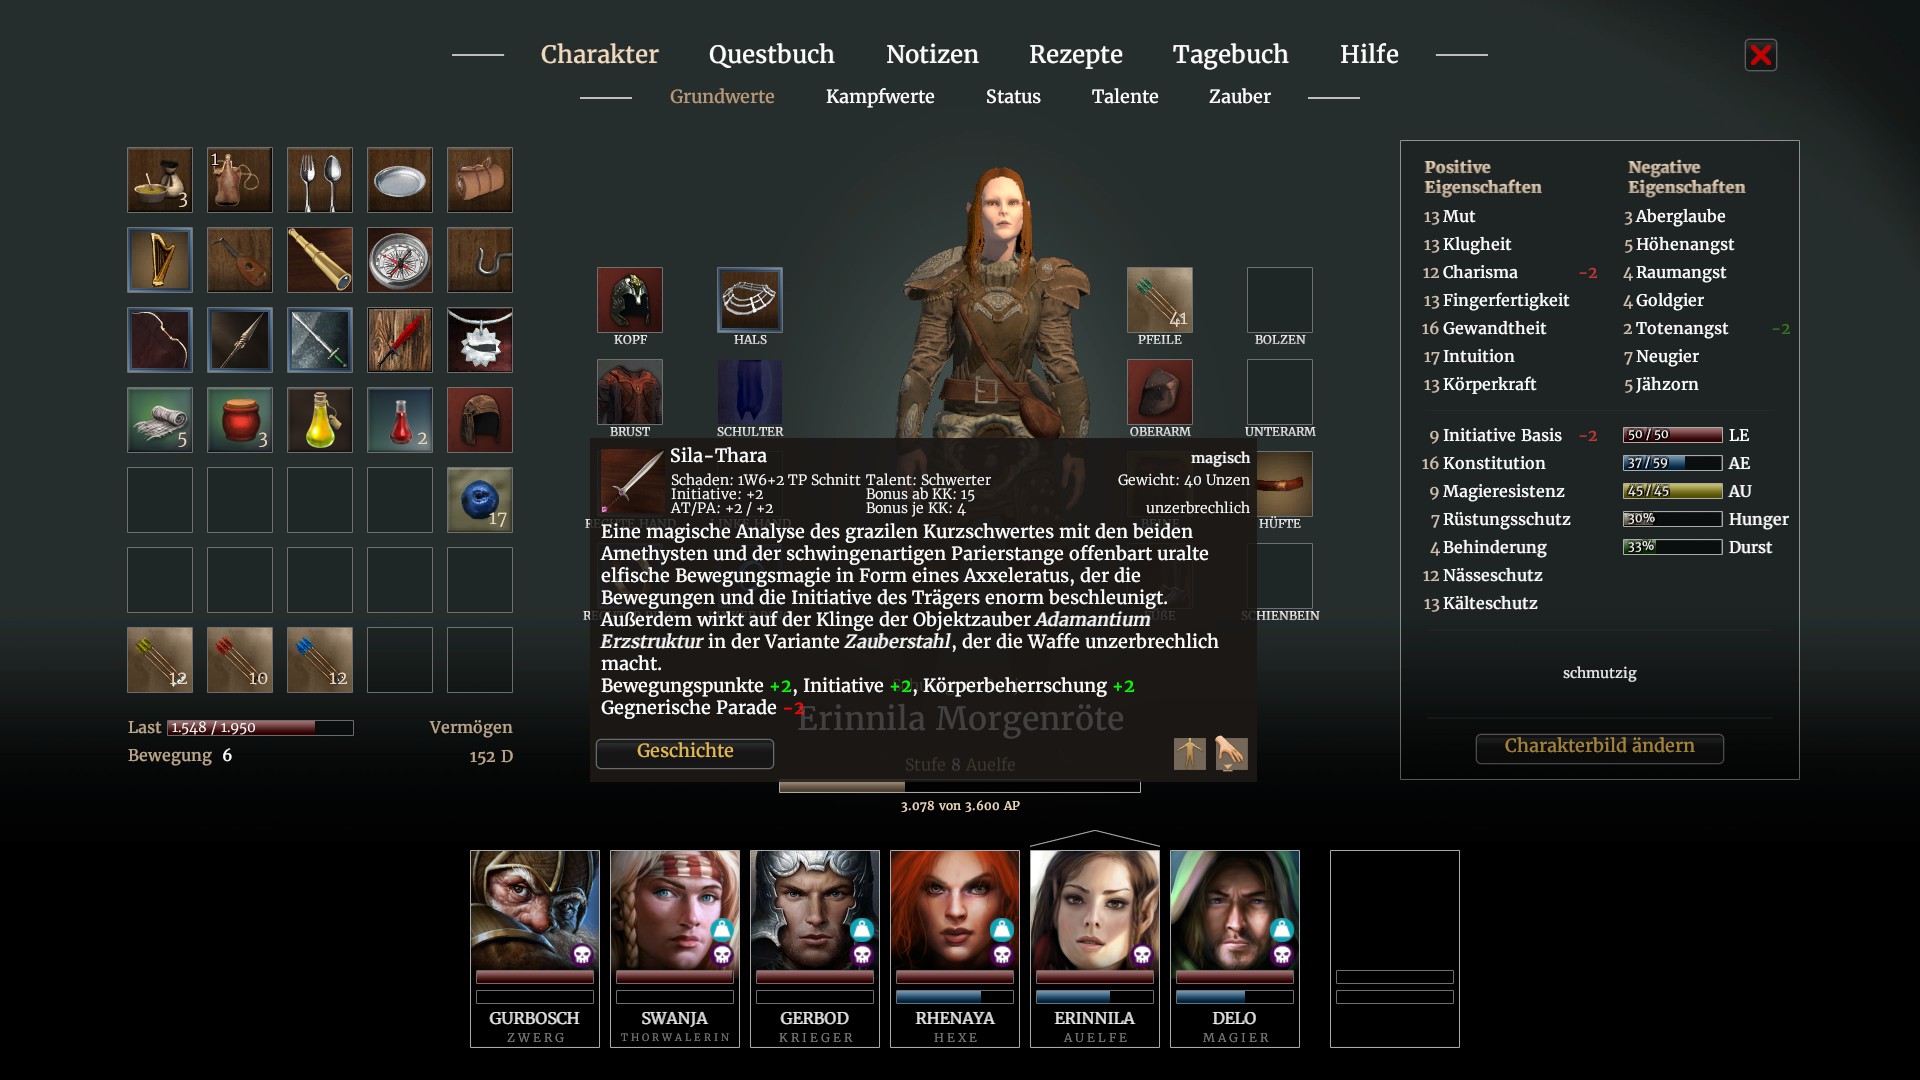Click the PFEILE arrows equipment slot
Screen dimensions: 1920x1080
tap(1160, 300)
